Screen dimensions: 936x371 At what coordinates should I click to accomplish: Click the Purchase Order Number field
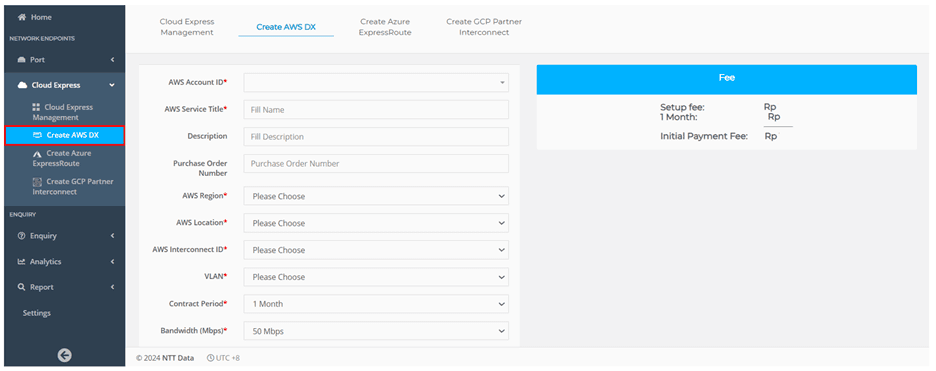376,163
